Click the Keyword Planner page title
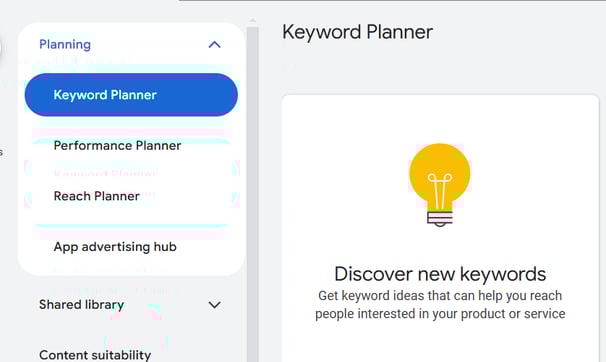Viewport: 606px width, 362px height. pyautogui.click(x=357, y=32)
